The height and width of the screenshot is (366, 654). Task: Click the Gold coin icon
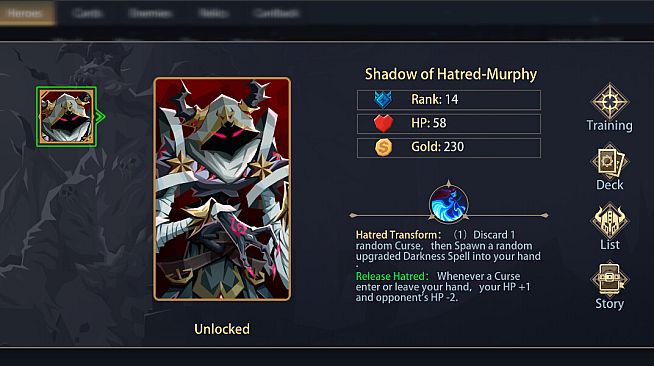(383, 147)
